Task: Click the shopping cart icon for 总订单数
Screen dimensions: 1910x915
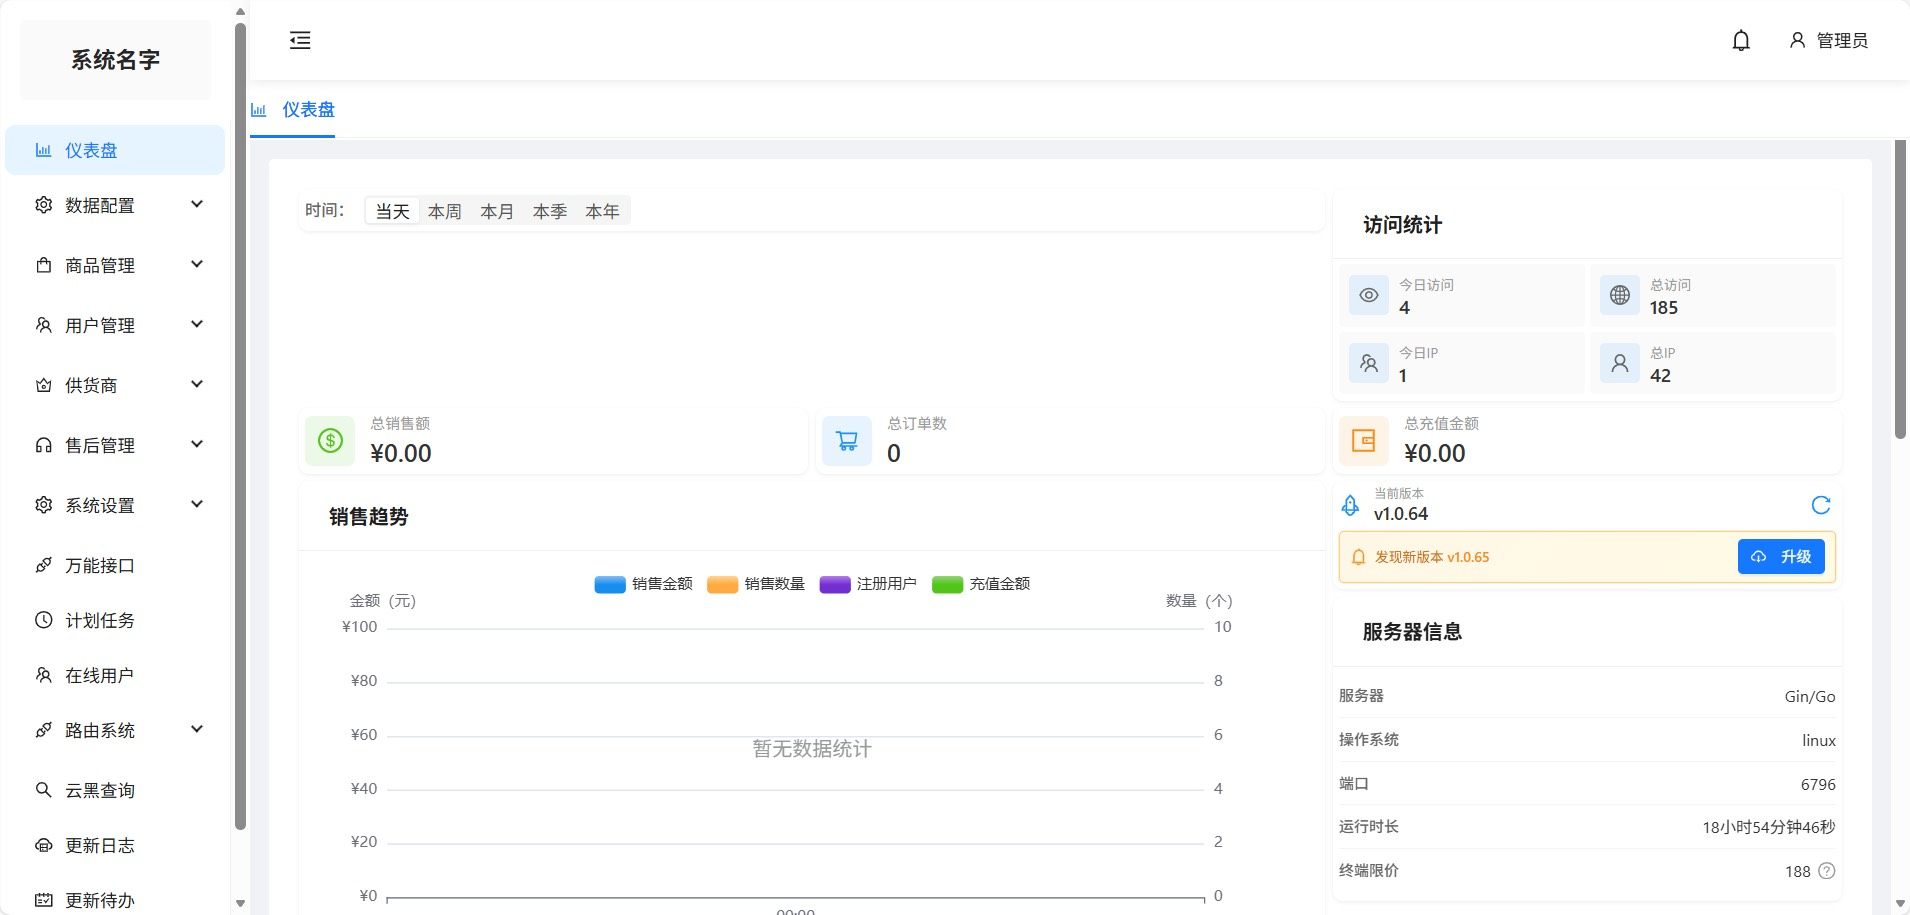Action: tap(846, 441)
